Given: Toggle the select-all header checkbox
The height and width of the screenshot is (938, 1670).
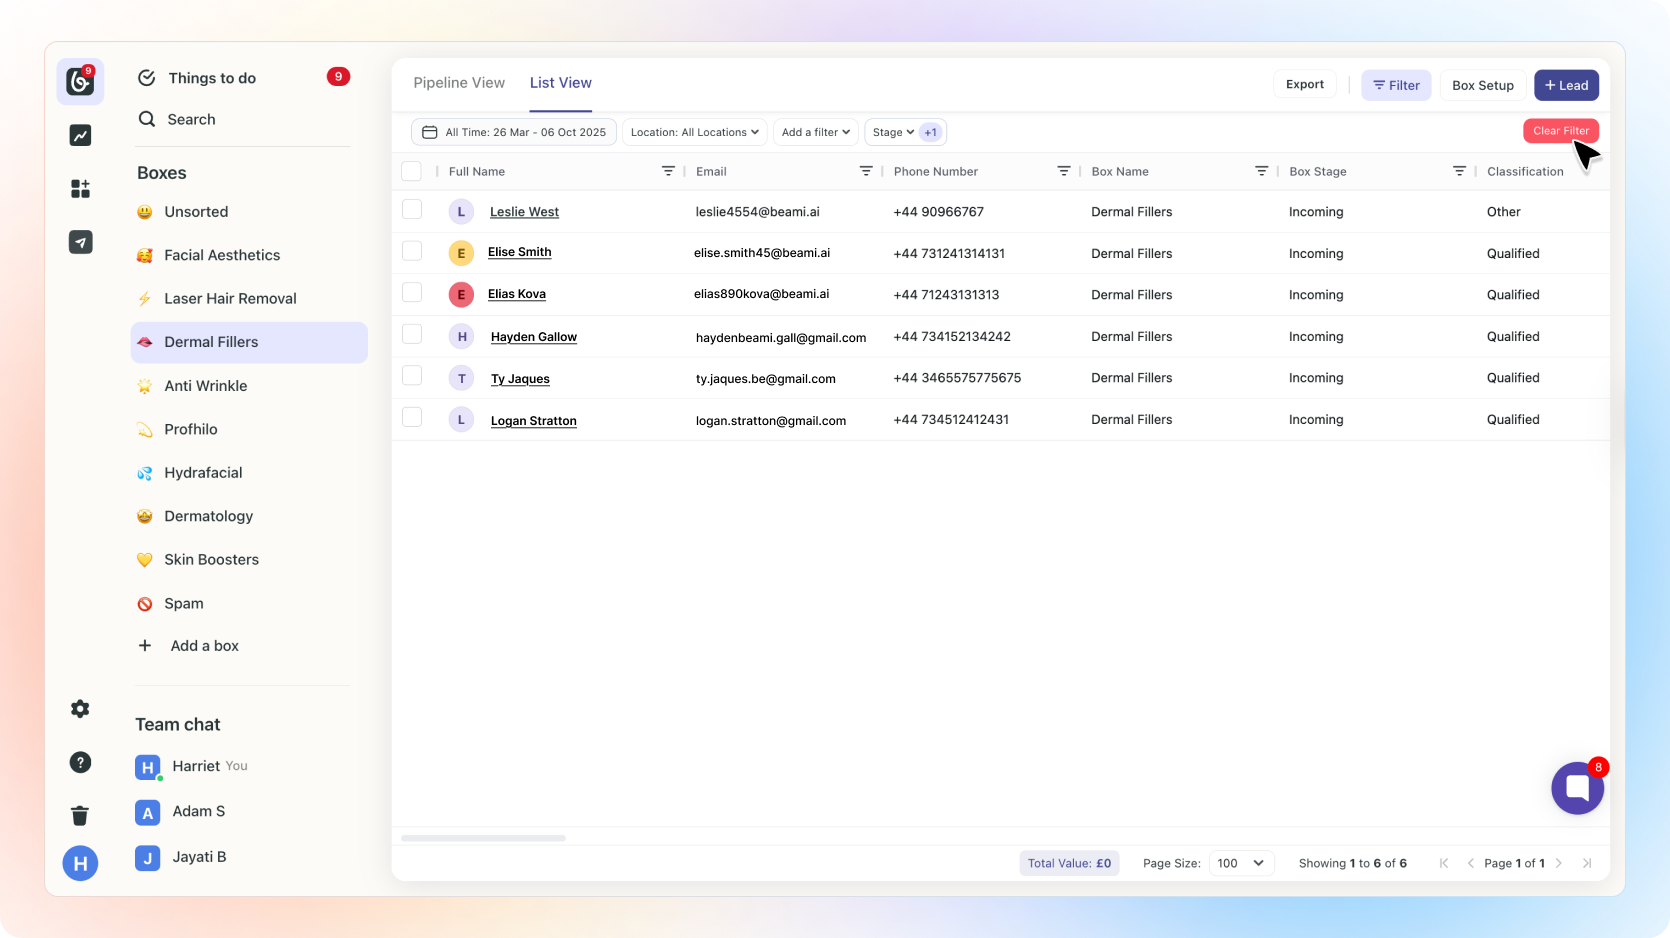Looking at the screenshot, I should tap(411, 171).
